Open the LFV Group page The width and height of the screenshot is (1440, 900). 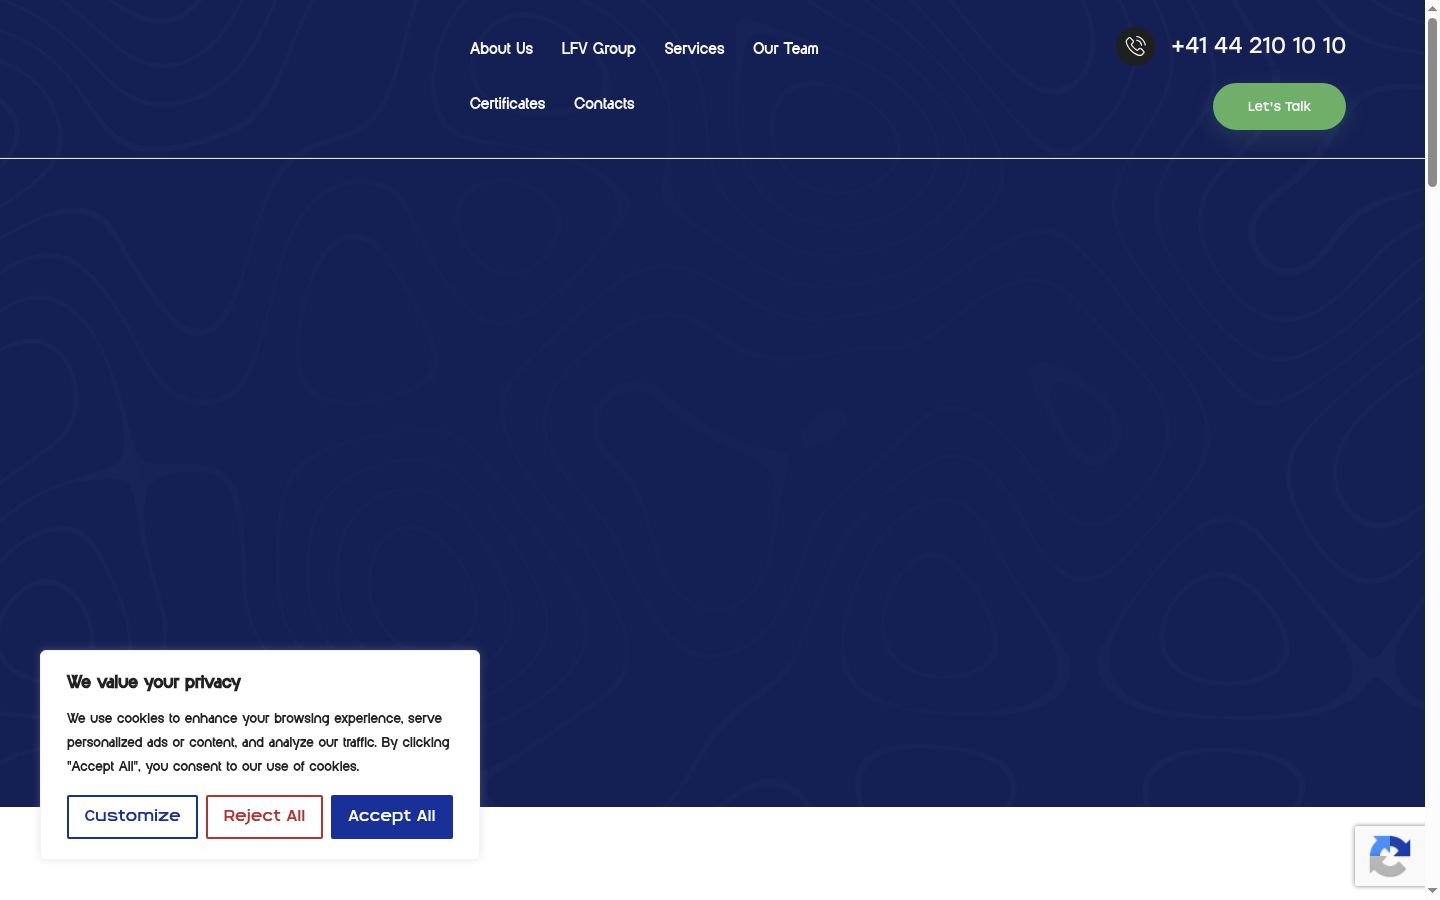pyautogui.click(x=598, y=48)
